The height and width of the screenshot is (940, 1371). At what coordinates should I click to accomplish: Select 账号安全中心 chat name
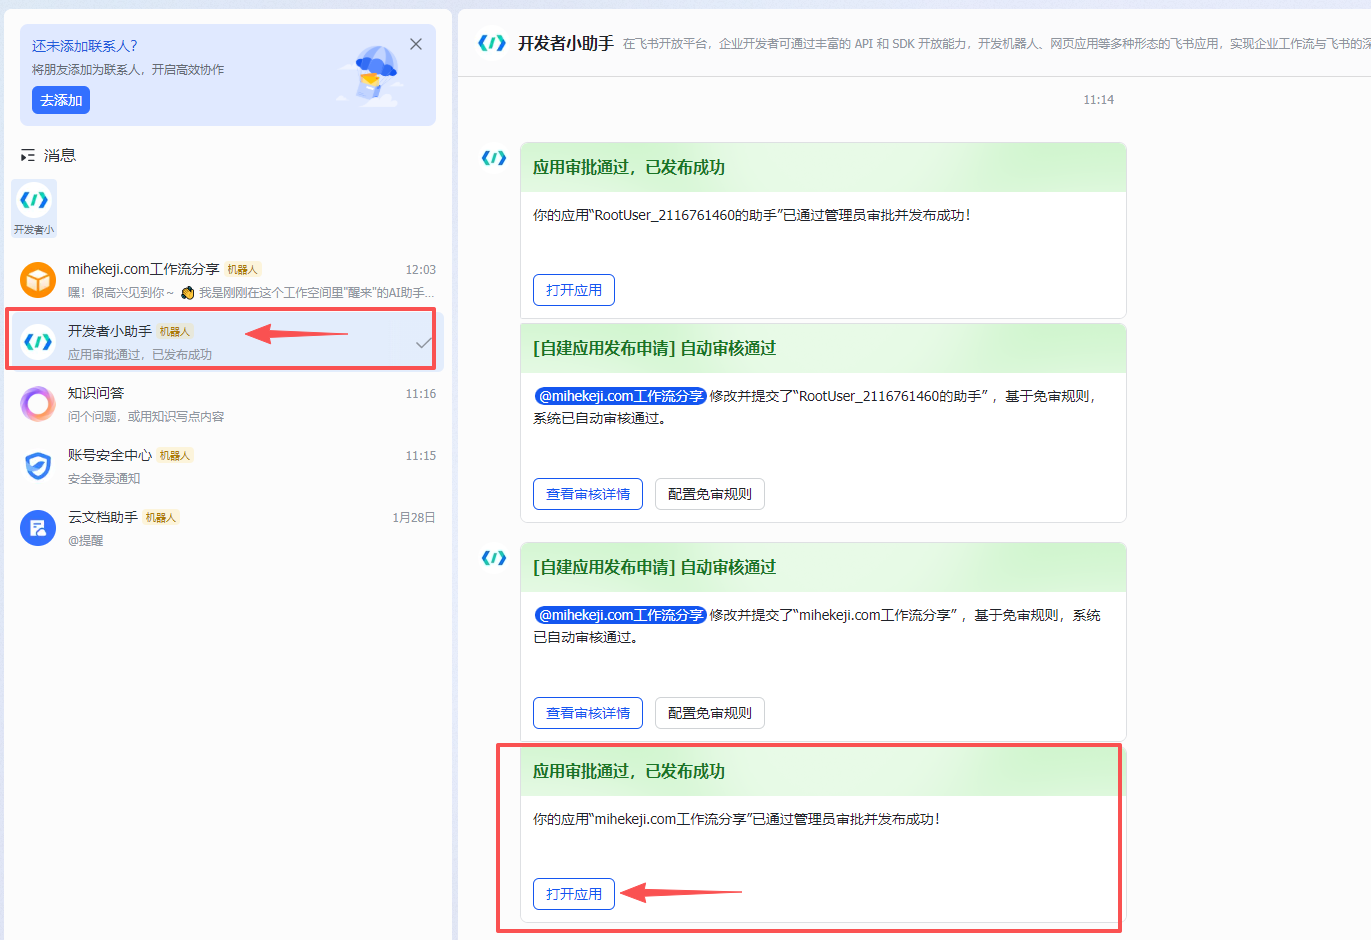pyautogui.click(x=110, y=455)
